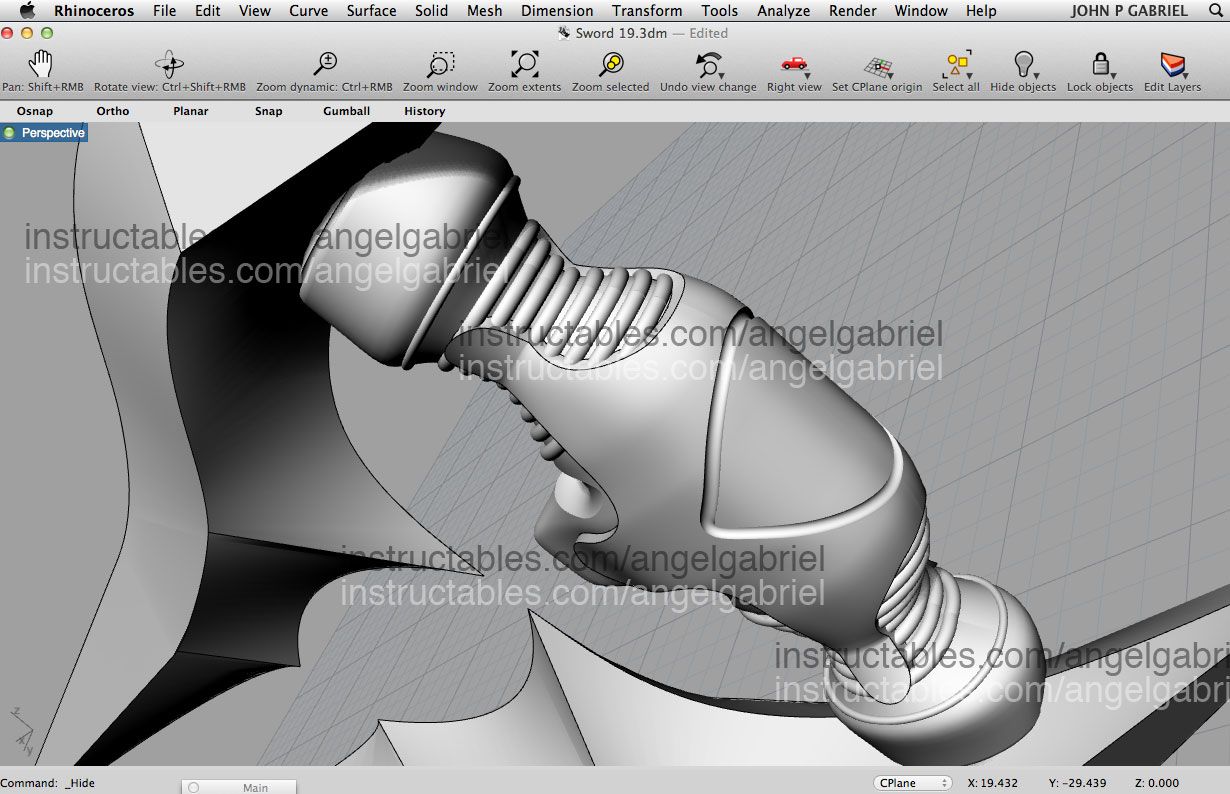Toggle the Gumball widget

[x=347, y=111]
